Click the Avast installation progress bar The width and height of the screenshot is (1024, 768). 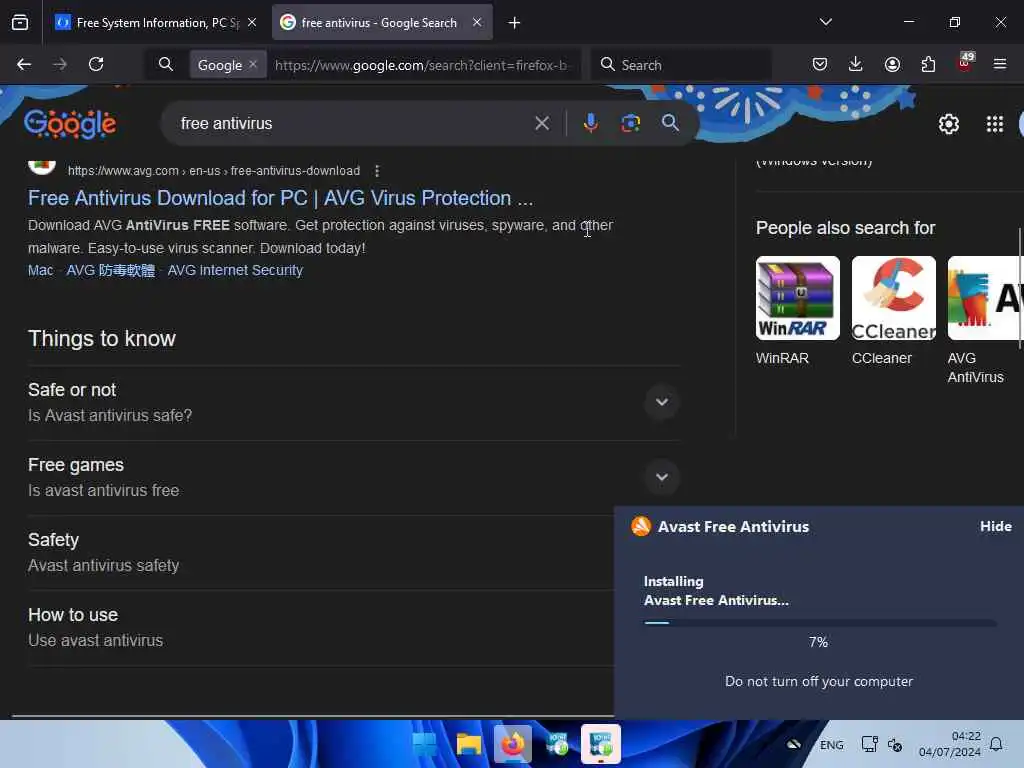click(x=820, y=623)
